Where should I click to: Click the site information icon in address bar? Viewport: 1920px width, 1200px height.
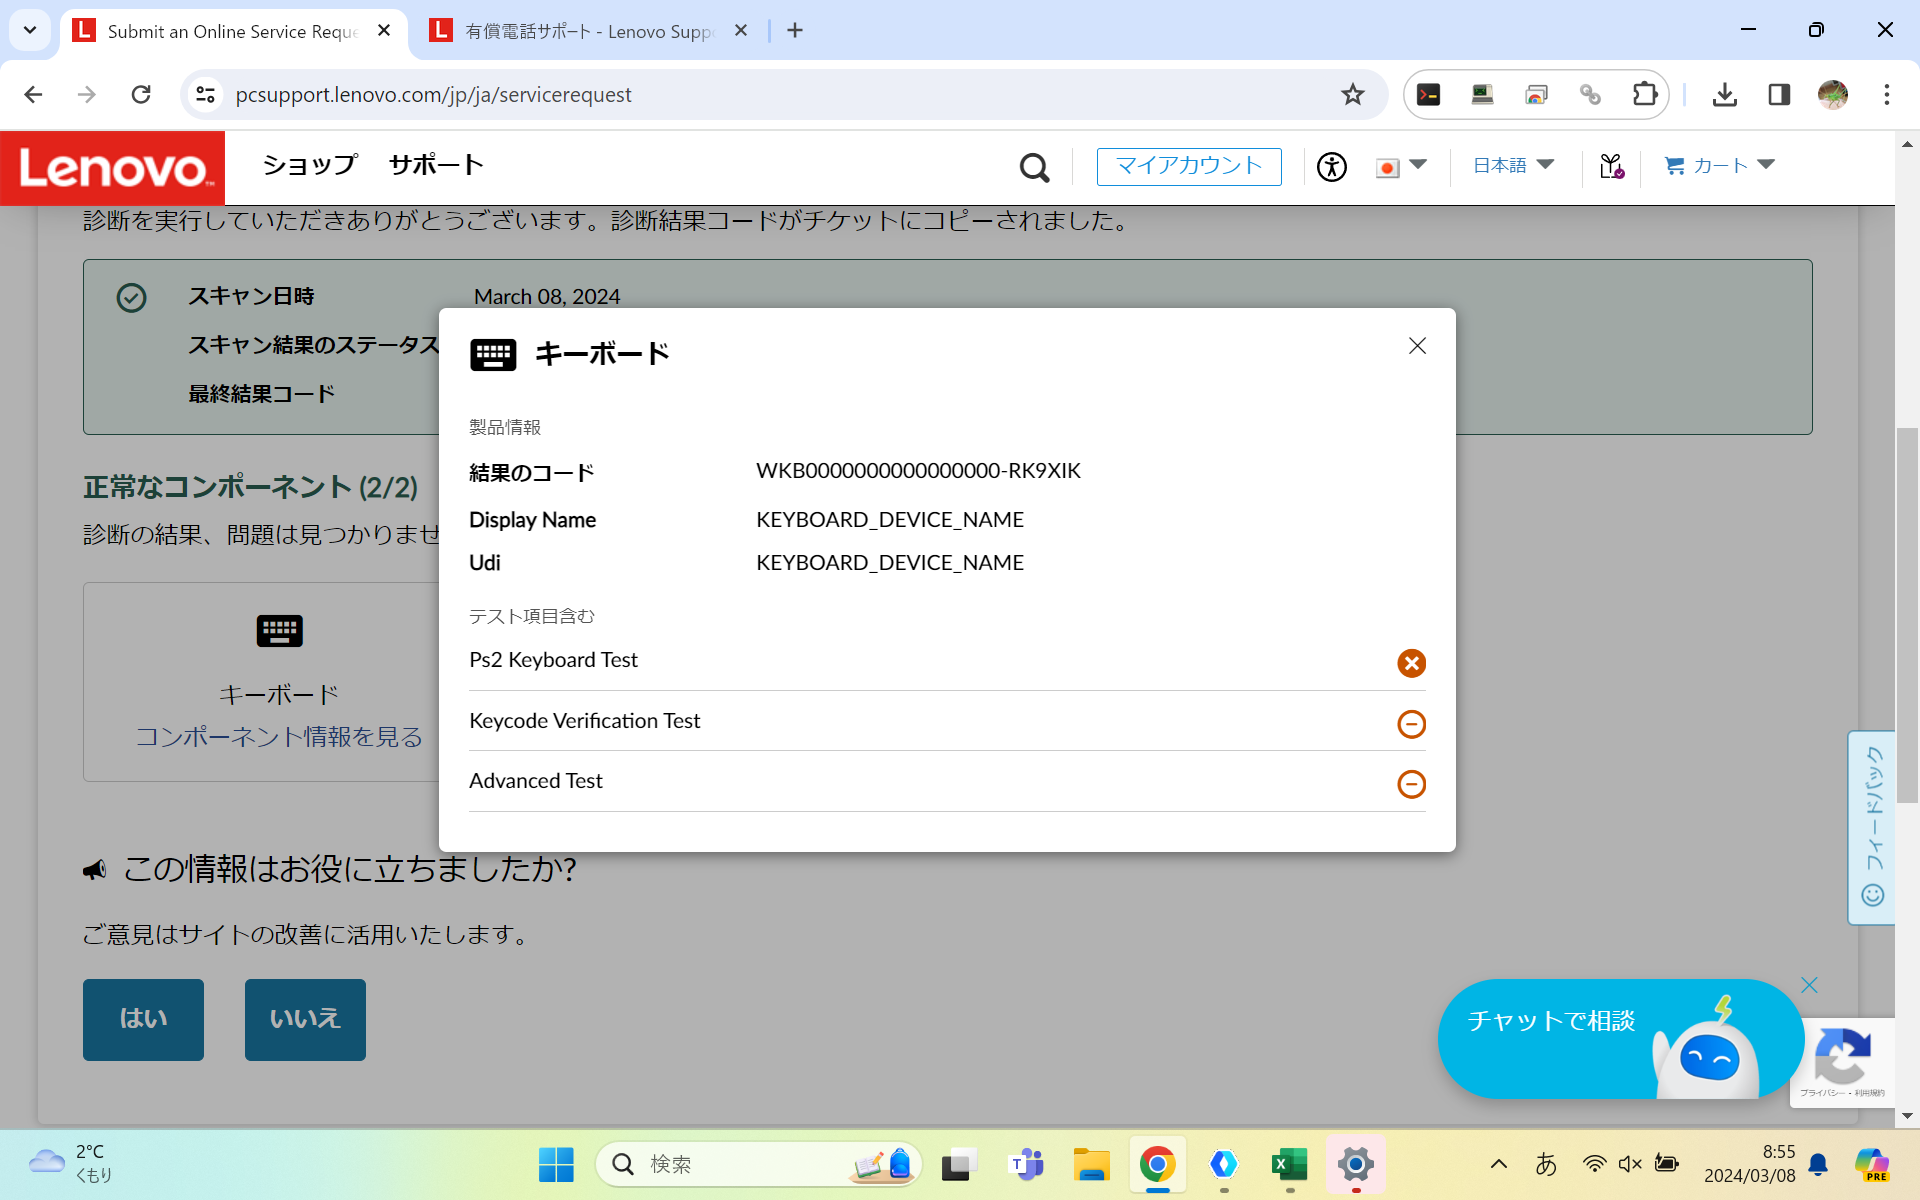205,94
